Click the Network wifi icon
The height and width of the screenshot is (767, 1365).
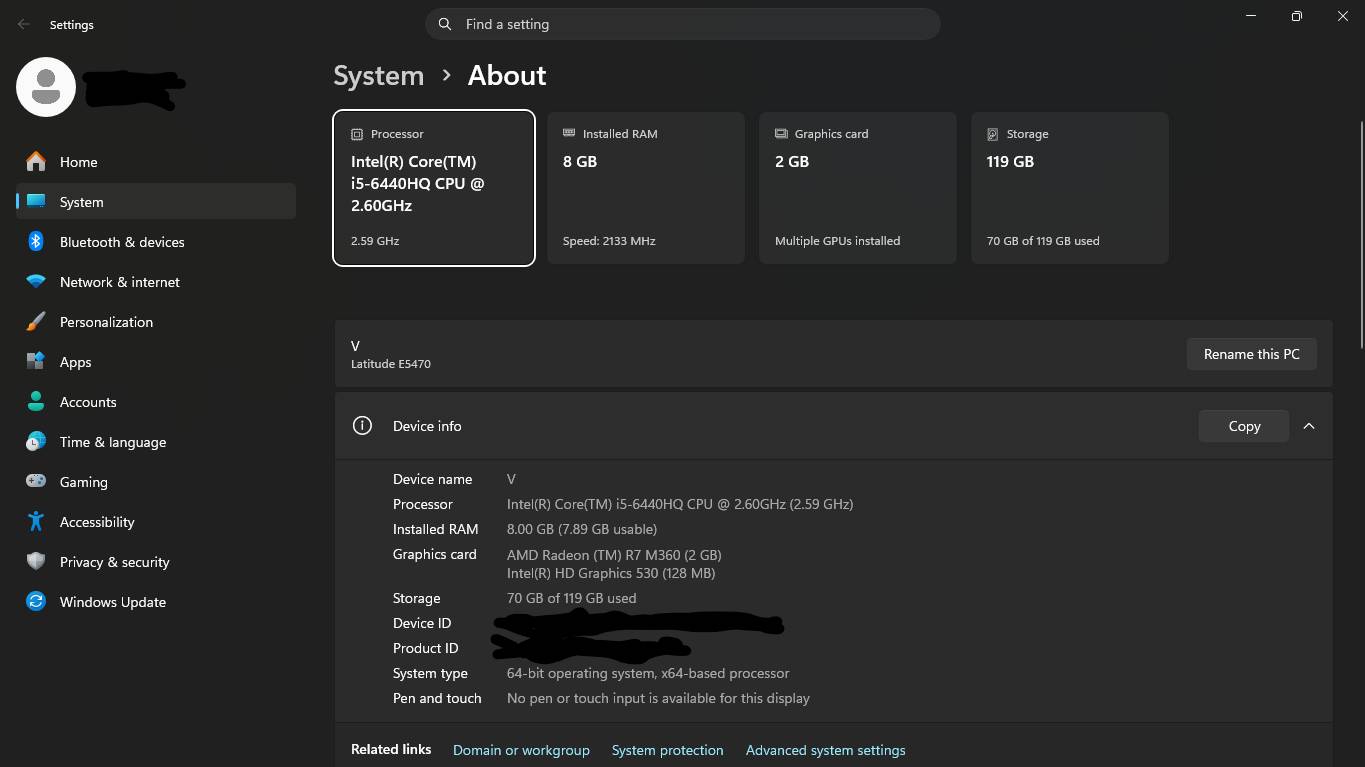point(36,281)
